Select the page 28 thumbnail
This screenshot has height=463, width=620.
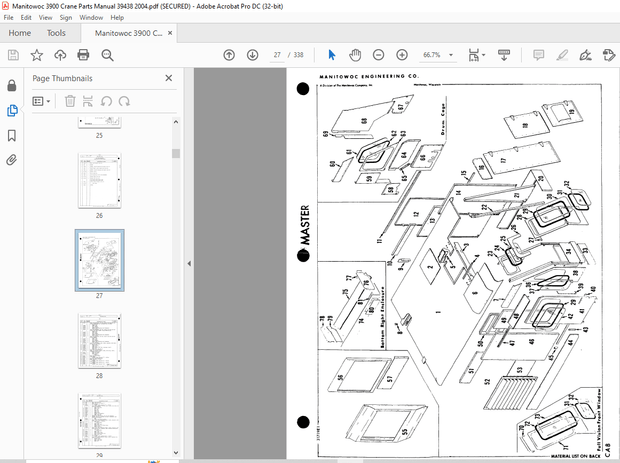[x=99, y=340]
